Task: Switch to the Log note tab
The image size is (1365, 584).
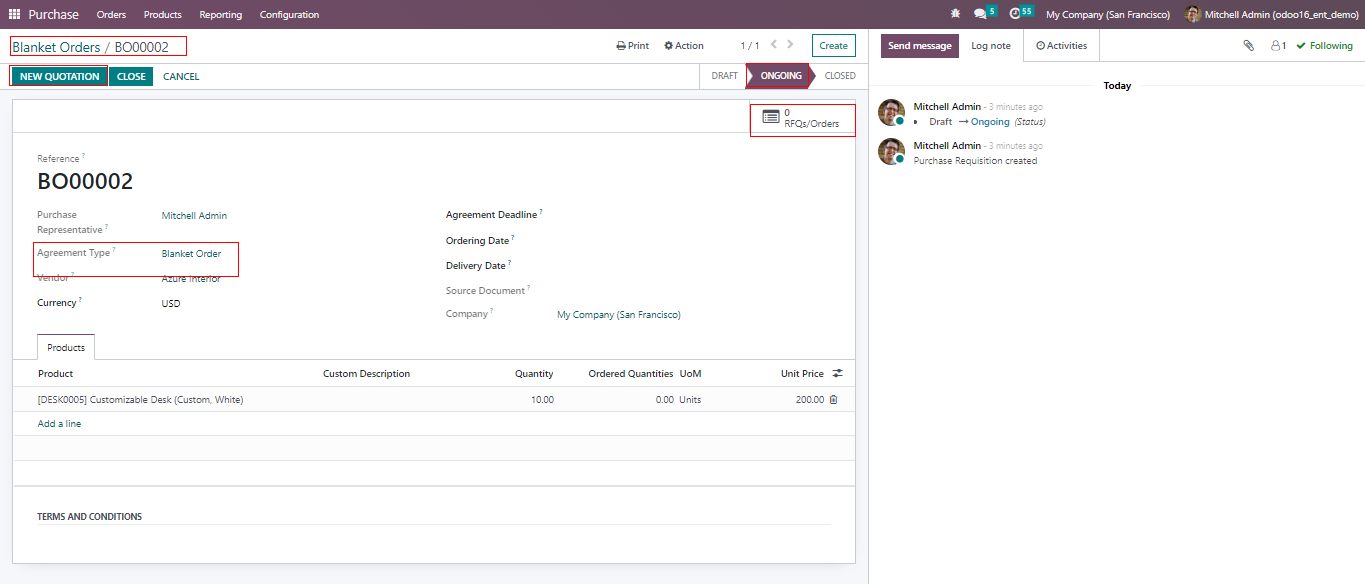Action: [990, 46]
